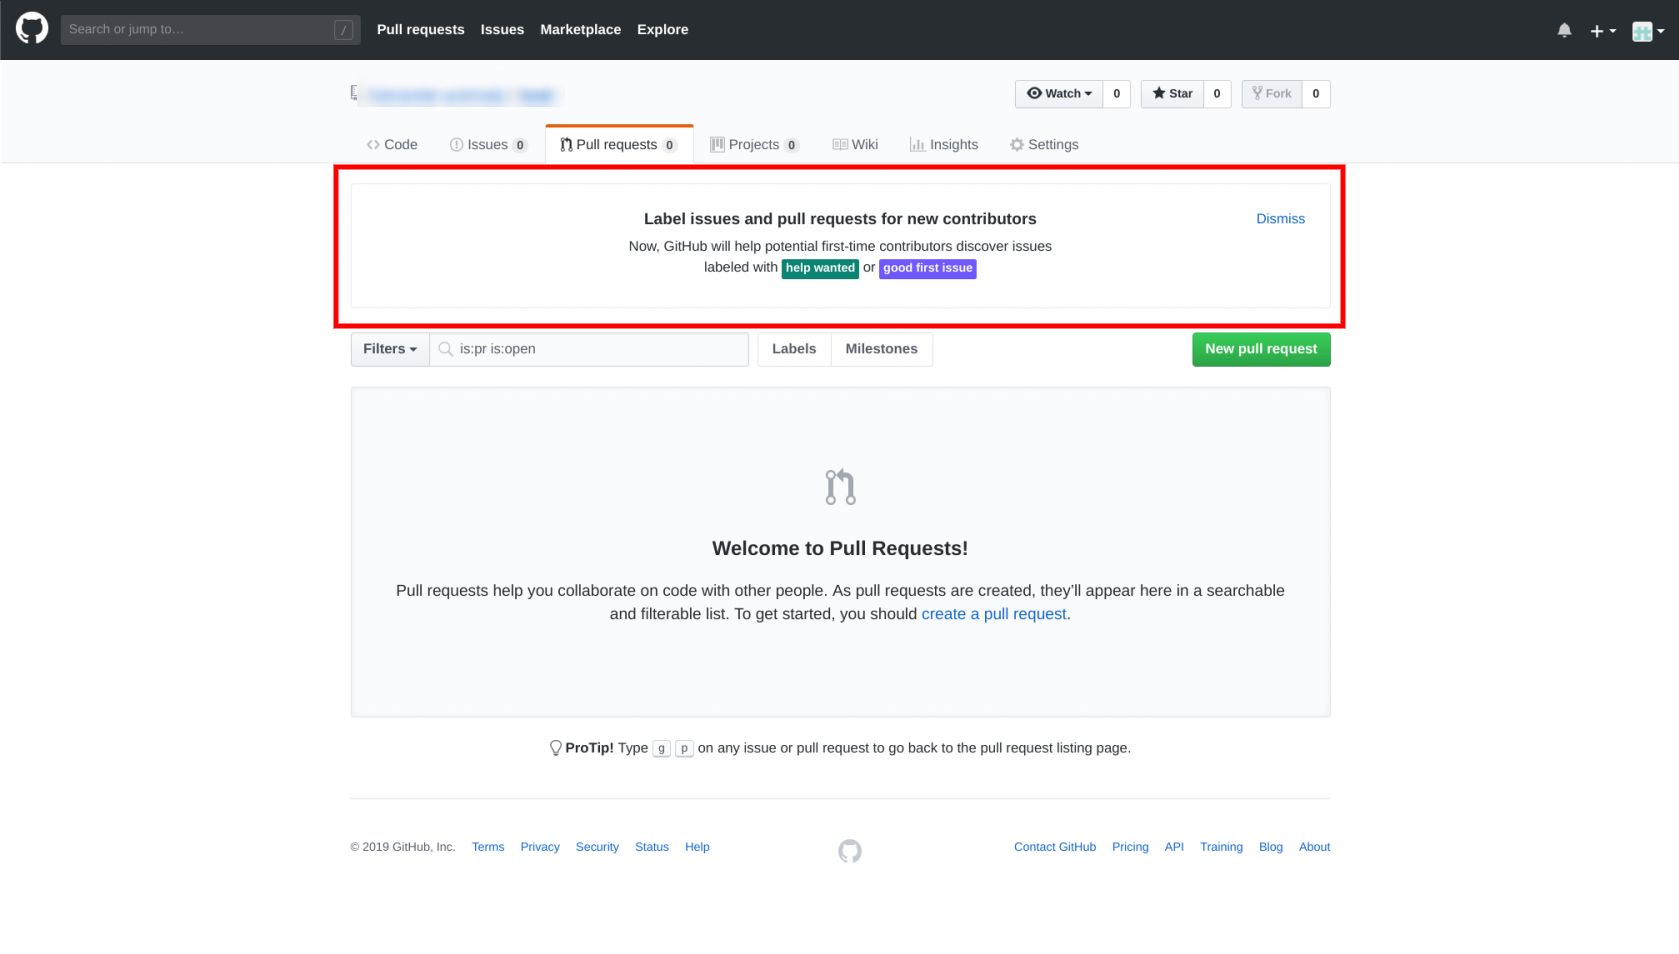Open the Terms footer link

[488, 847]
